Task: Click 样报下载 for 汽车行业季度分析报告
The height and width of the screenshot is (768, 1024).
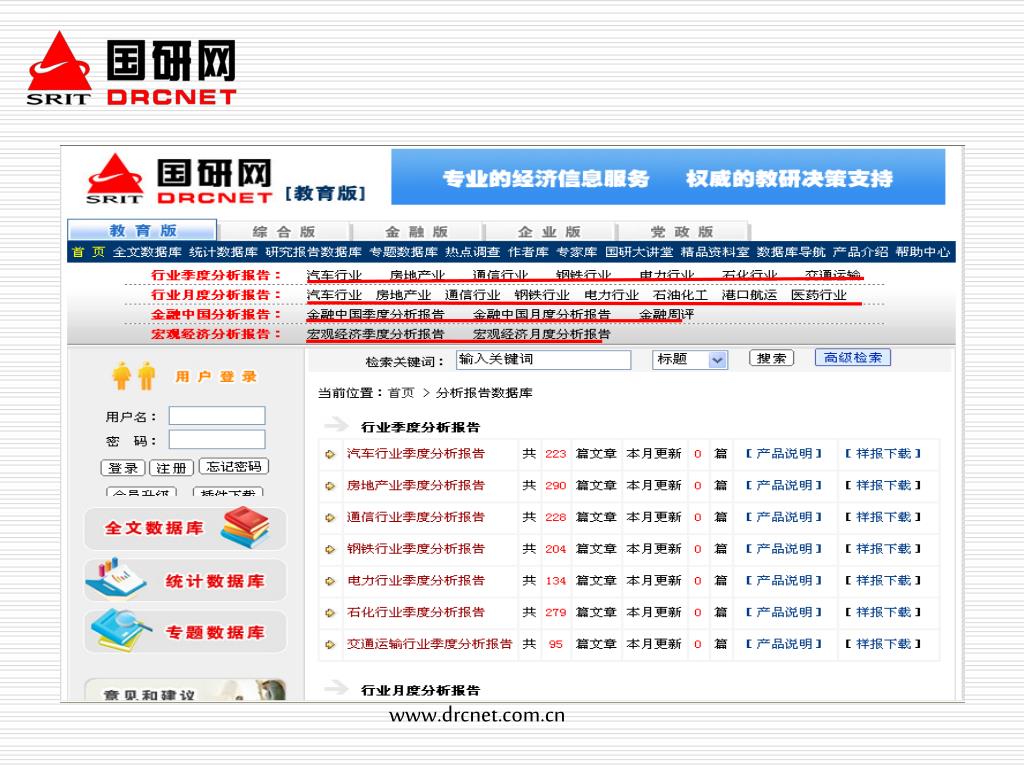Action: click(883, 454)
